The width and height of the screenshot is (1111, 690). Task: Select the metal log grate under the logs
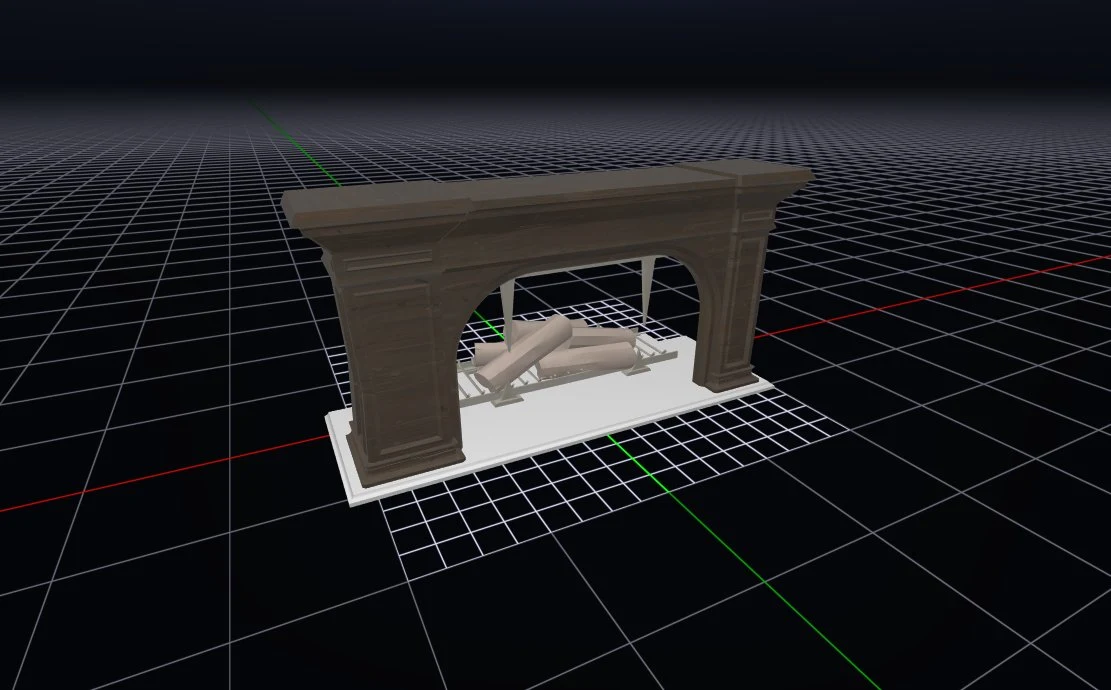point(567,372)
